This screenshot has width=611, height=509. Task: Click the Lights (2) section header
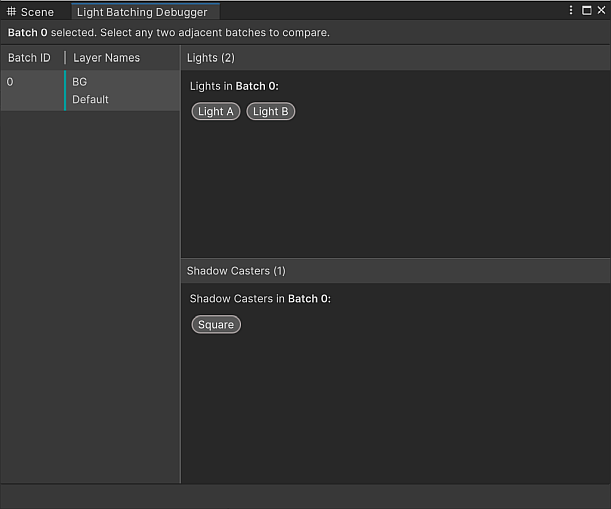coord(210,58)
